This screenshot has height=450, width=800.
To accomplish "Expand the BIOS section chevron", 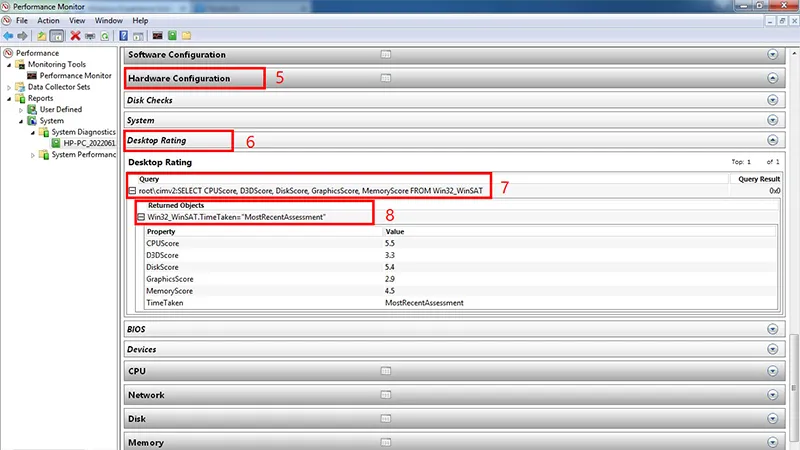I will tap(771, 328).
